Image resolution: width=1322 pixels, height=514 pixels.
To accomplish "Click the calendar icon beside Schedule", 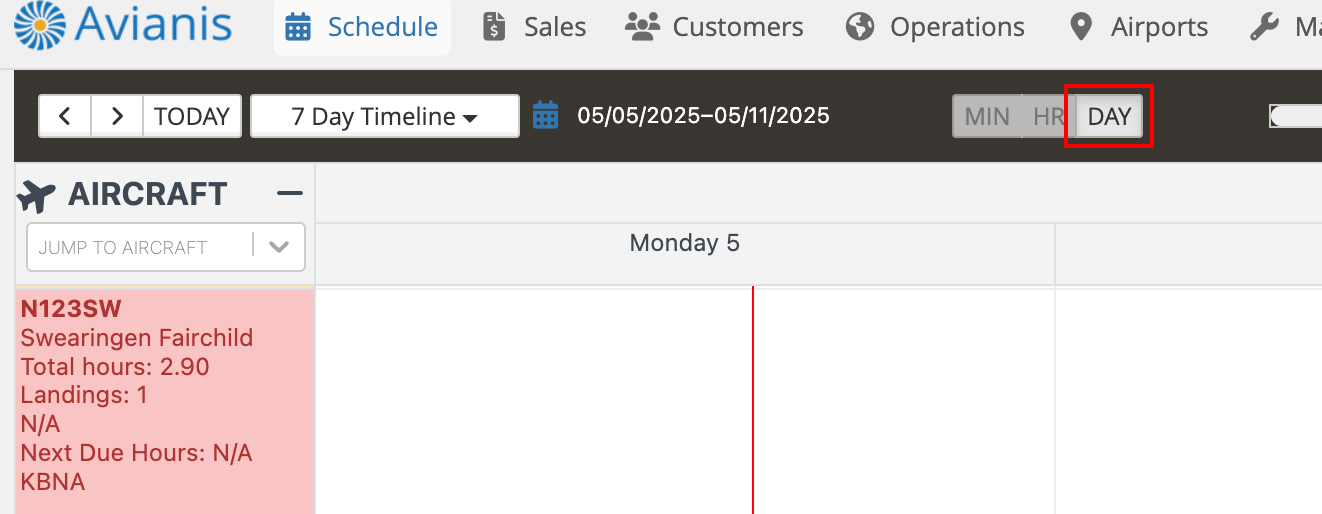I will coord(297,27).
